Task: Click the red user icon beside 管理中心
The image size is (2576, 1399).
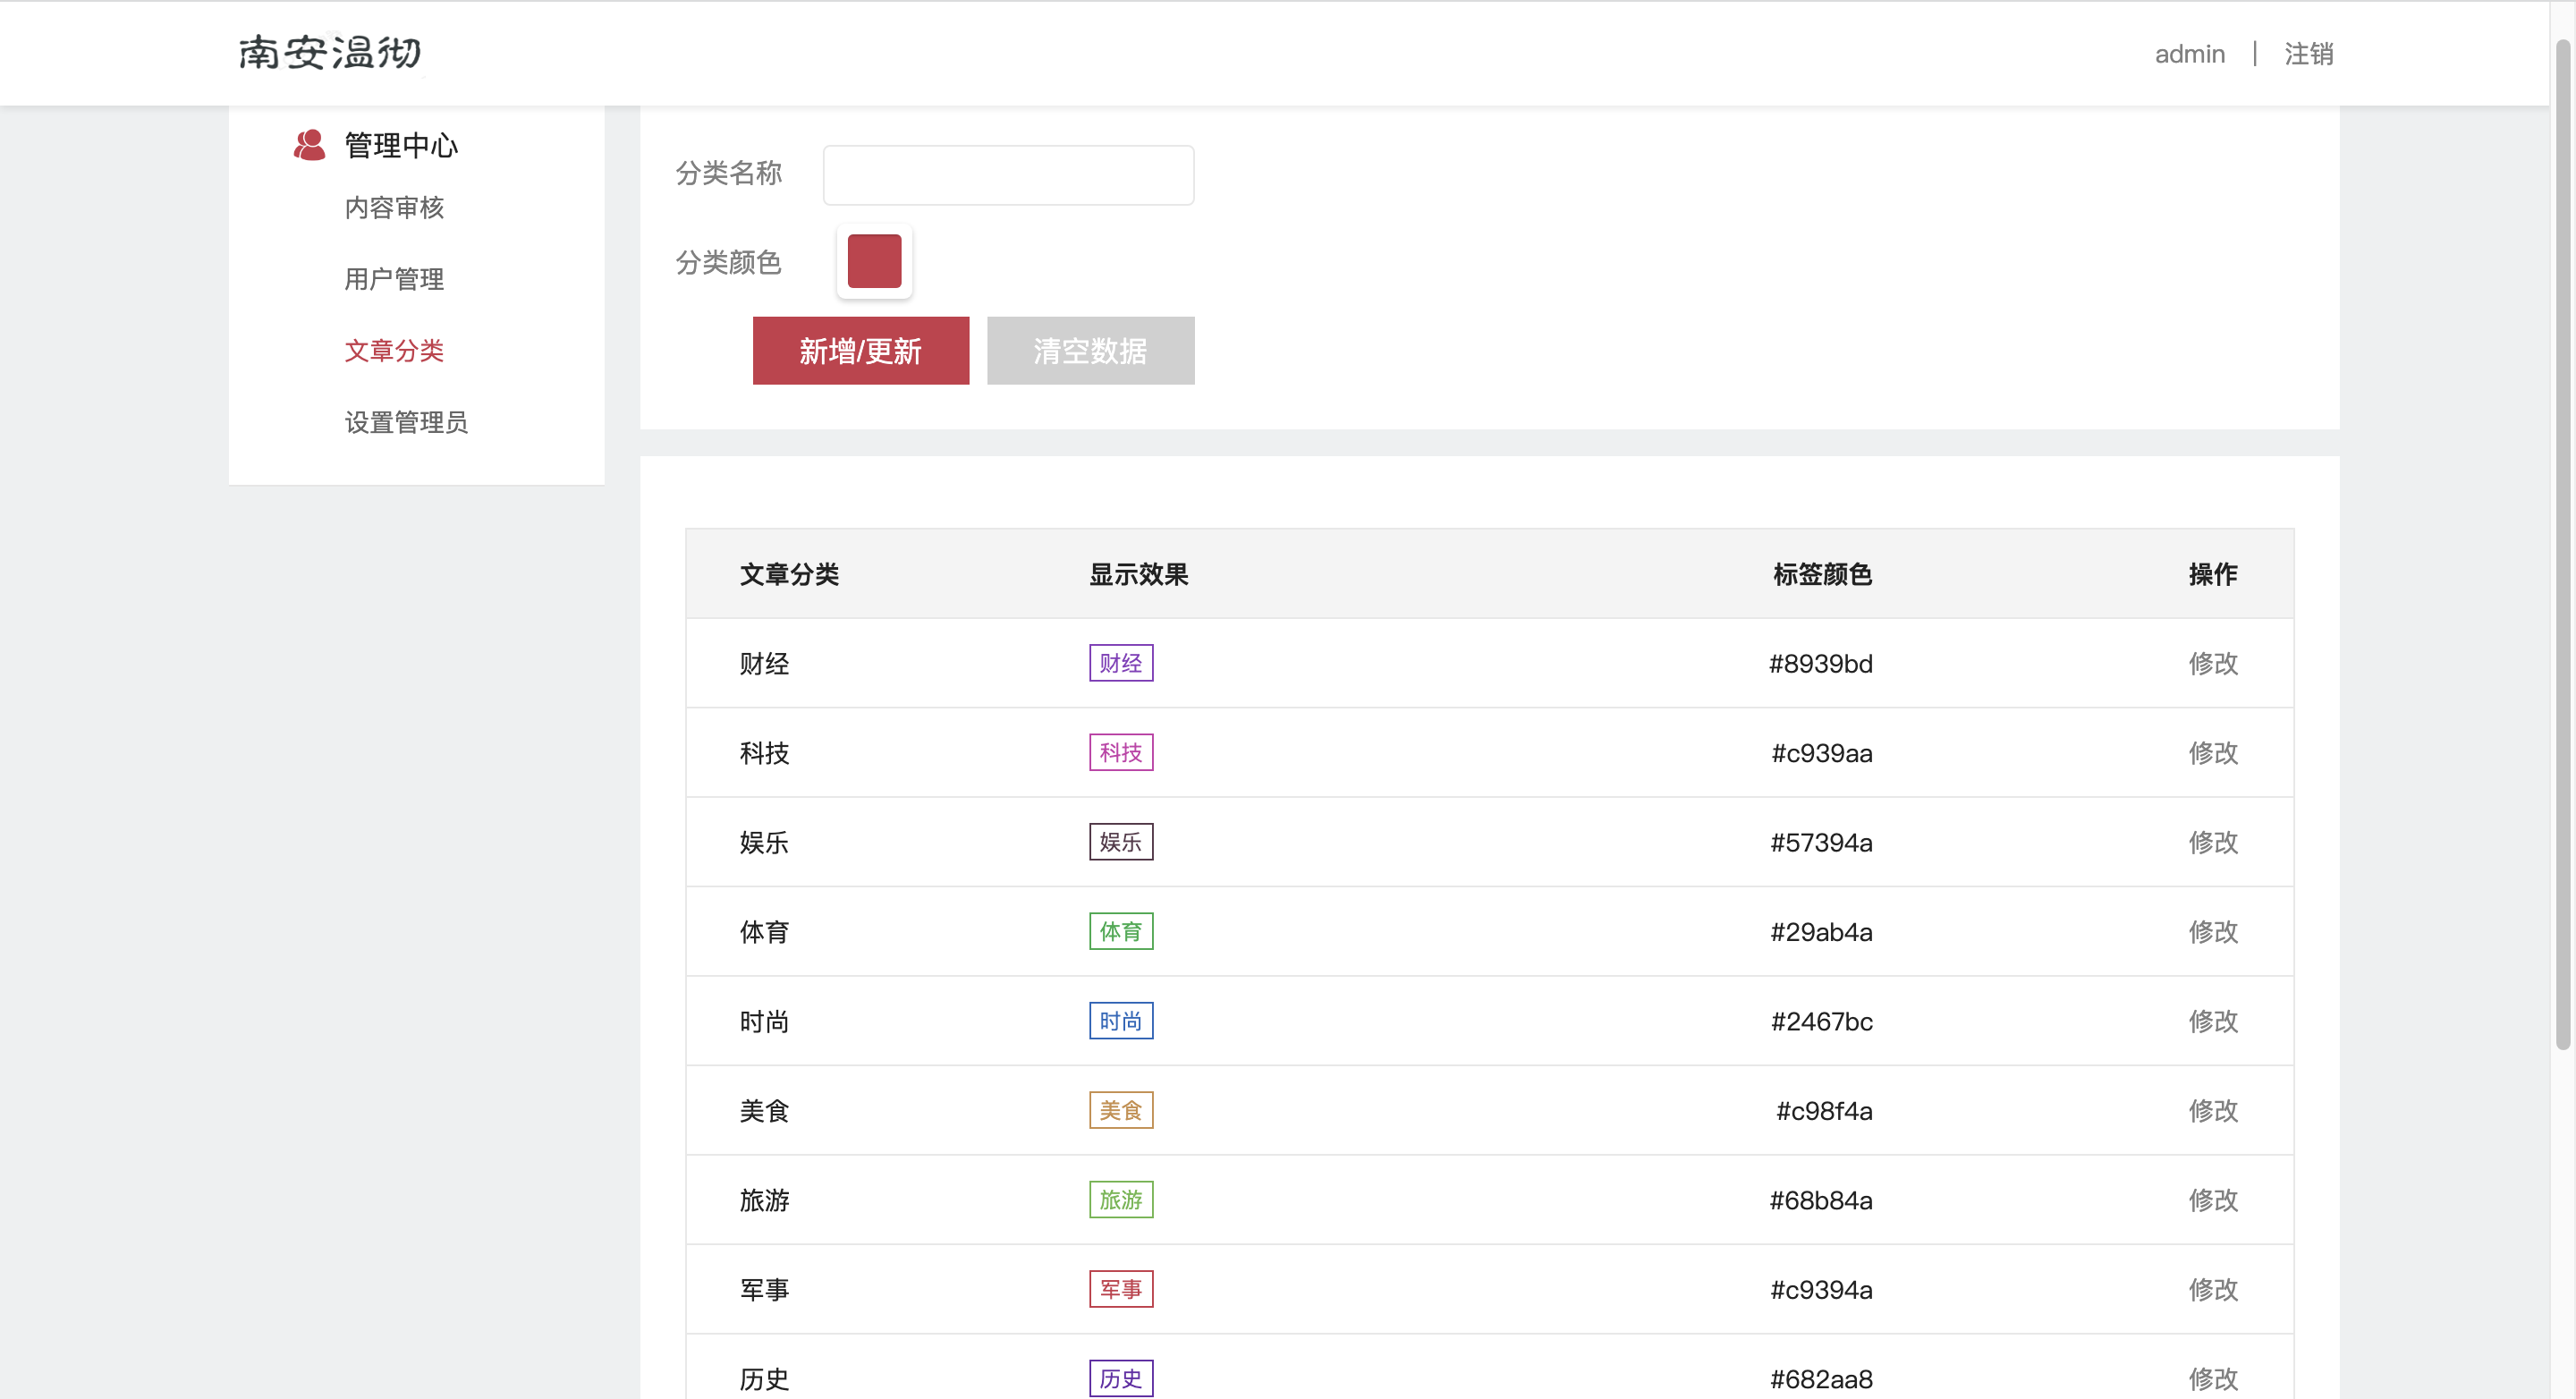Action: (x=309, y=145)
